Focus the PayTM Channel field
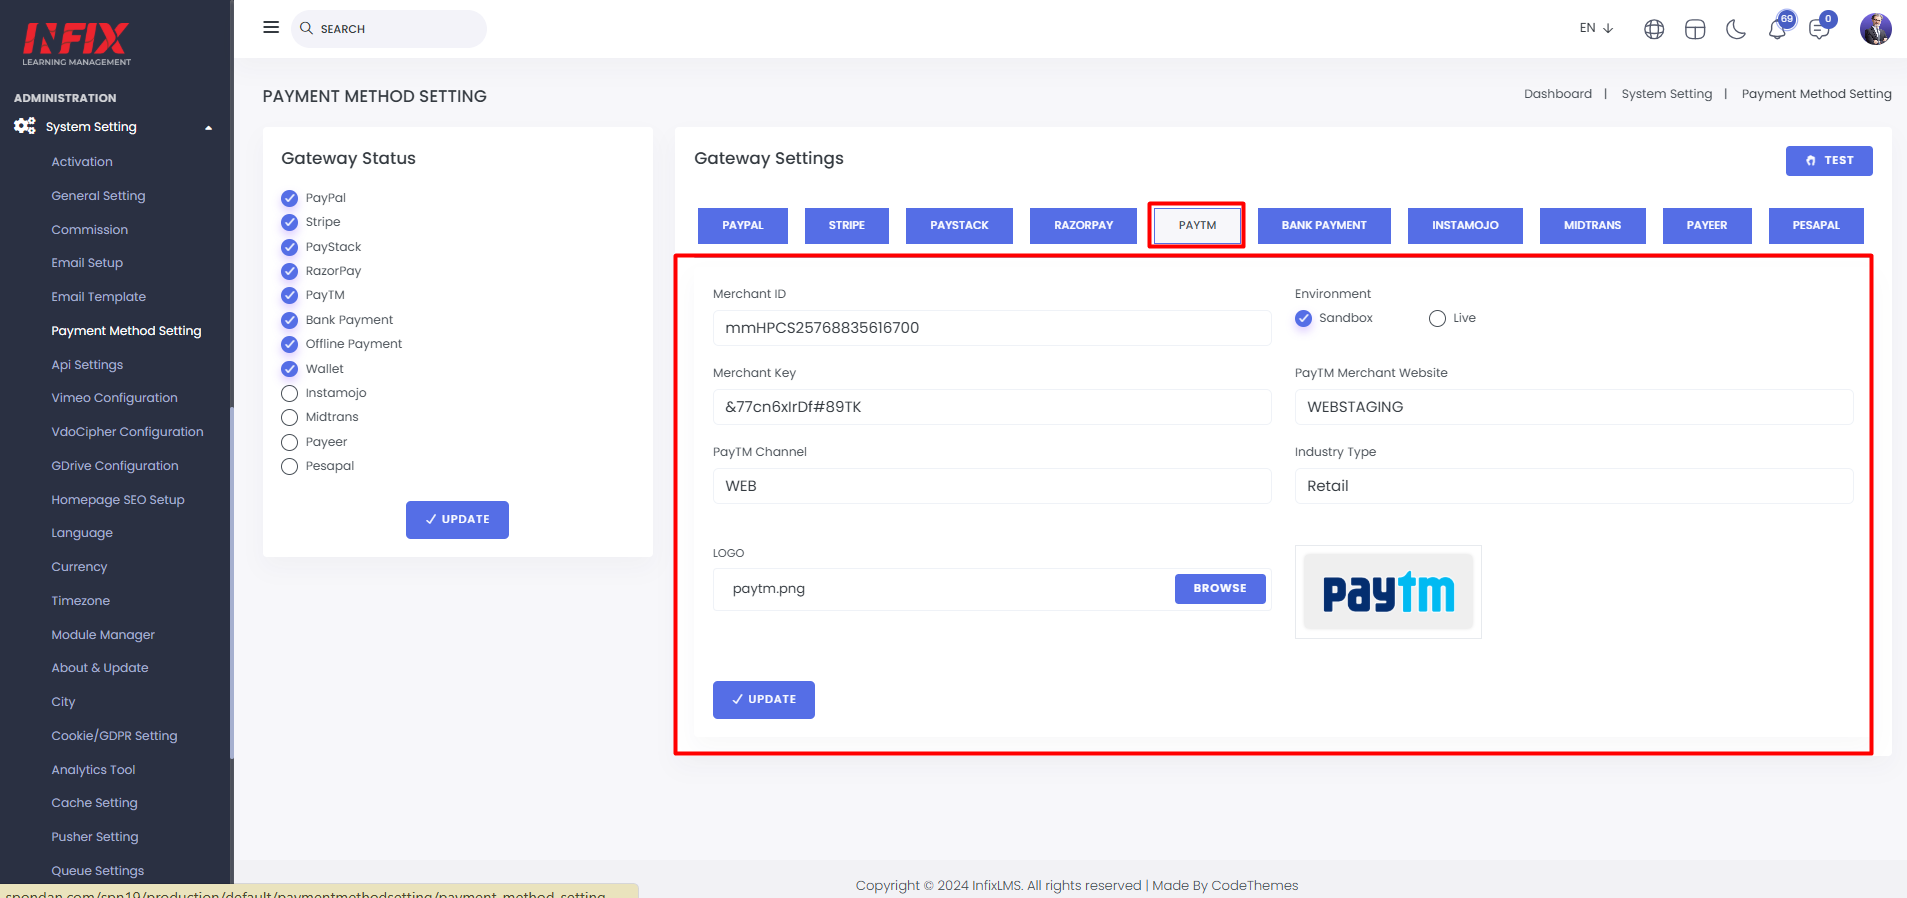The height and width of the screenshot is (898, 1907). tap(992, 486)
